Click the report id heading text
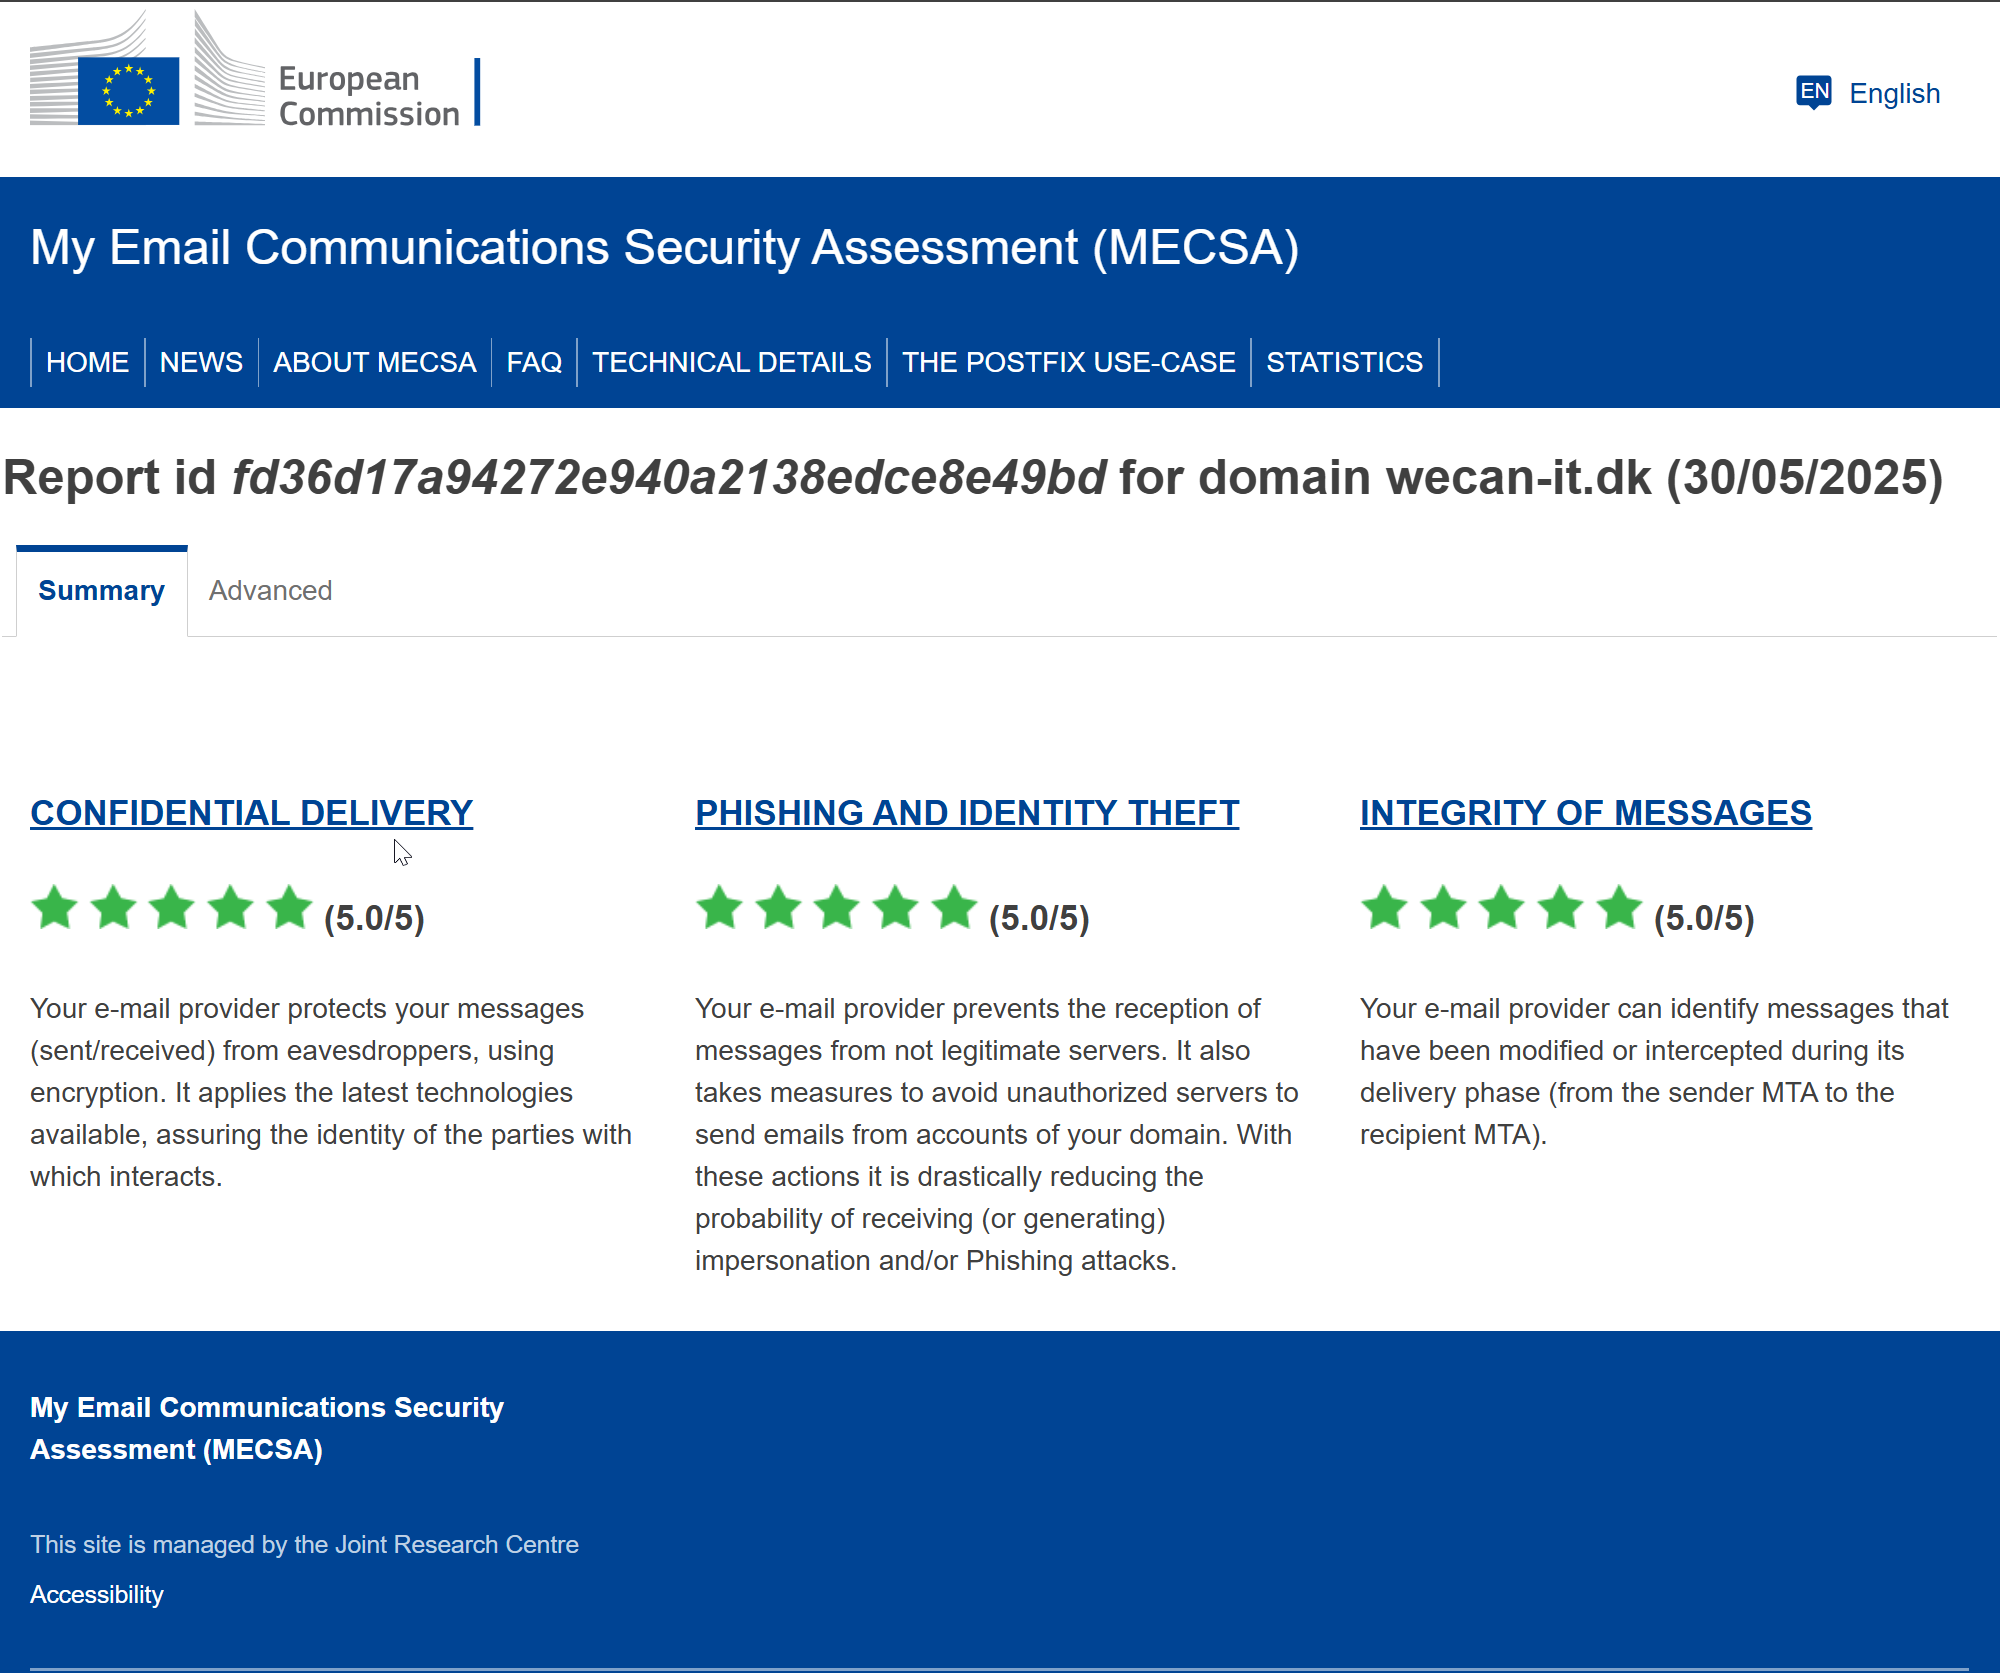This screenshot has height=1673, width=2000. click(973, 477)
